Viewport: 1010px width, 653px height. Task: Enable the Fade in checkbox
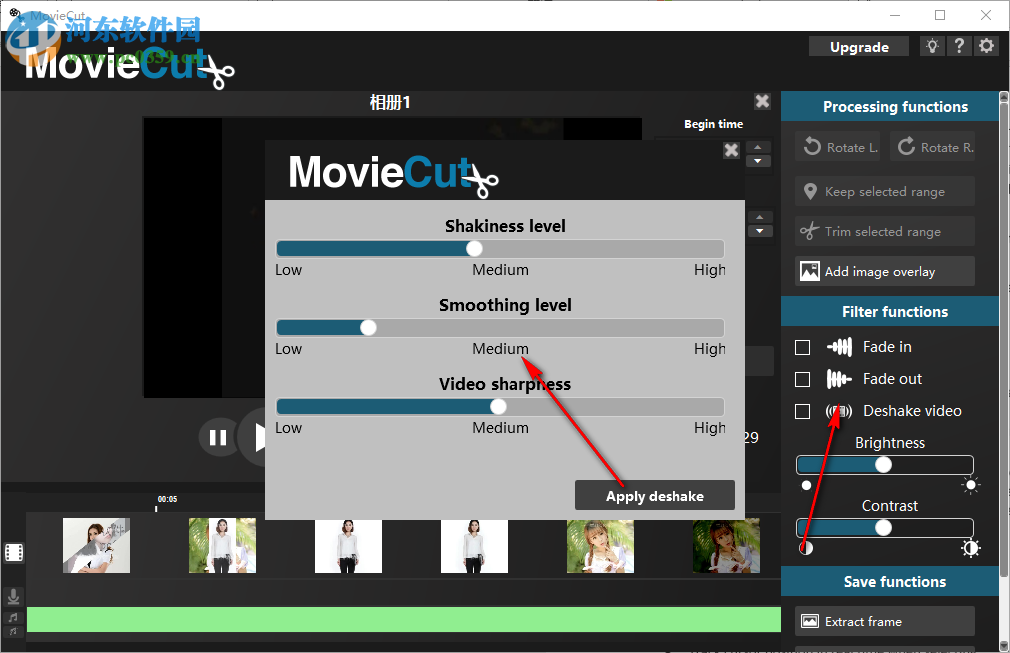point(803,348)
